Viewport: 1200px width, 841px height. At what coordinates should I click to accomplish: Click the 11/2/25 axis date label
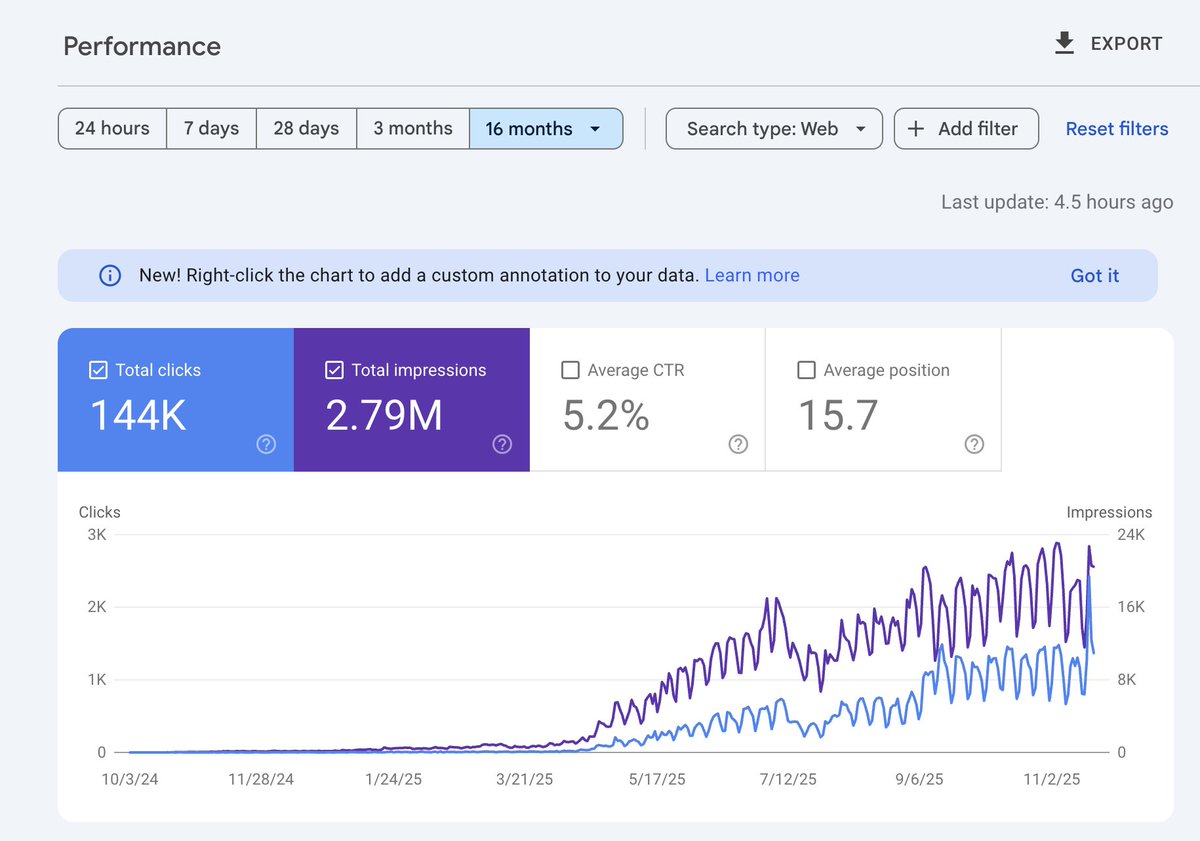pos(1051,779)
